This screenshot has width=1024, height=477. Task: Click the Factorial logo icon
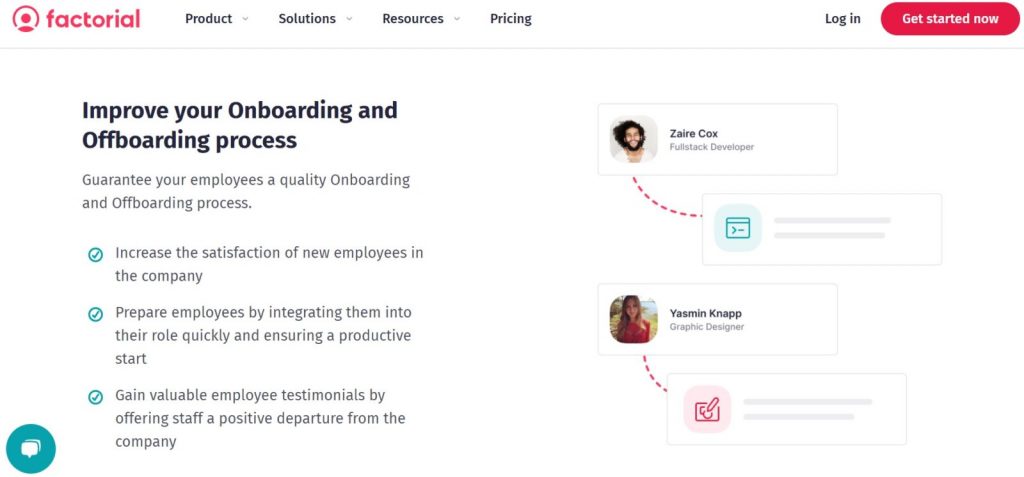tap(25, 19)
